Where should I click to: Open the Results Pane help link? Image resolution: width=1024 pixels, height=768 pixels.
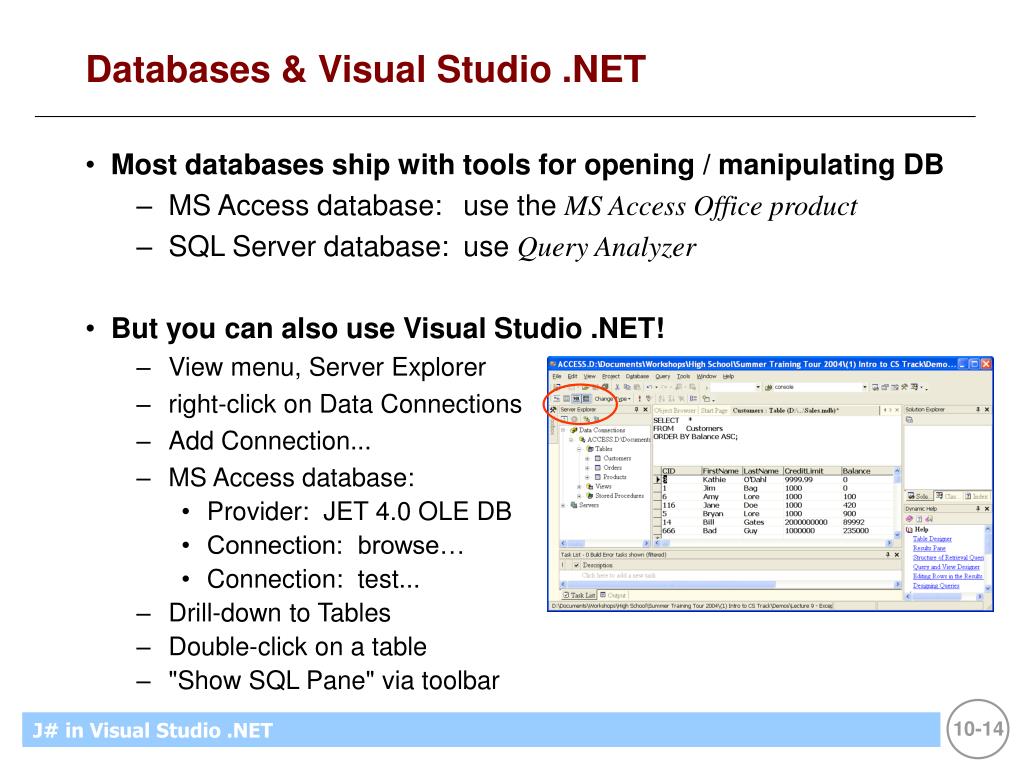929,548
